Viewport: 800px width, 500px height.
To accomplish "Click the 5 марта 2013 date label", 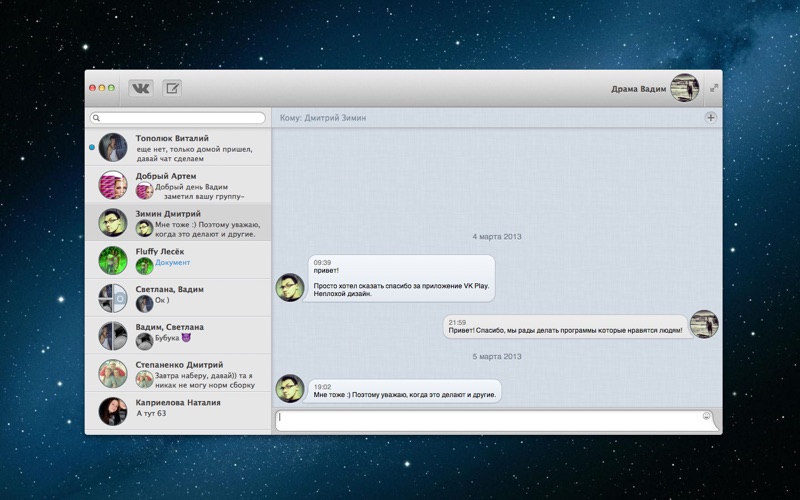I will [x=497, y=356].
